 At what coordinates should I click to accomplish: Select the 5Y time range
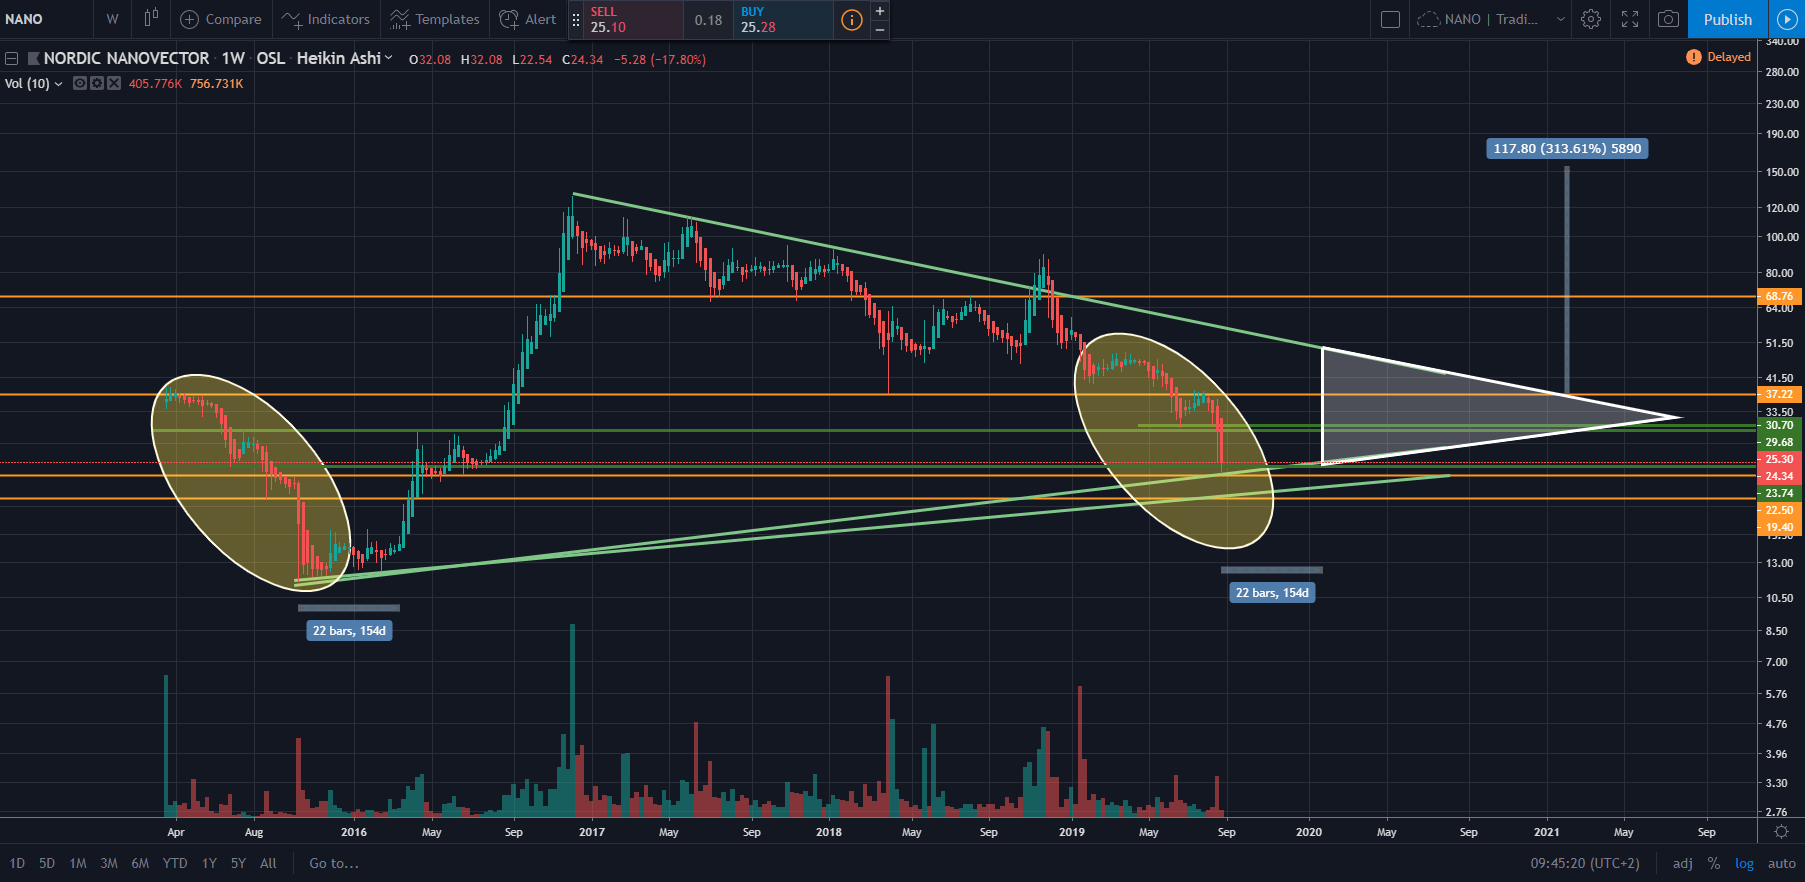tap(238, 863)
